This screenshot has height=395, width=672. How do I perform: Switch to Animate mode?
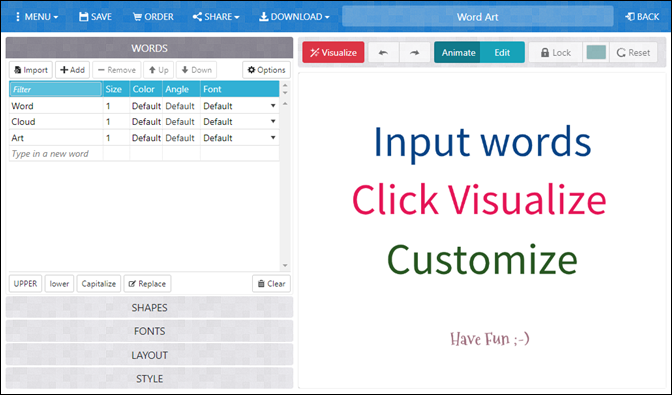point(458,52)
